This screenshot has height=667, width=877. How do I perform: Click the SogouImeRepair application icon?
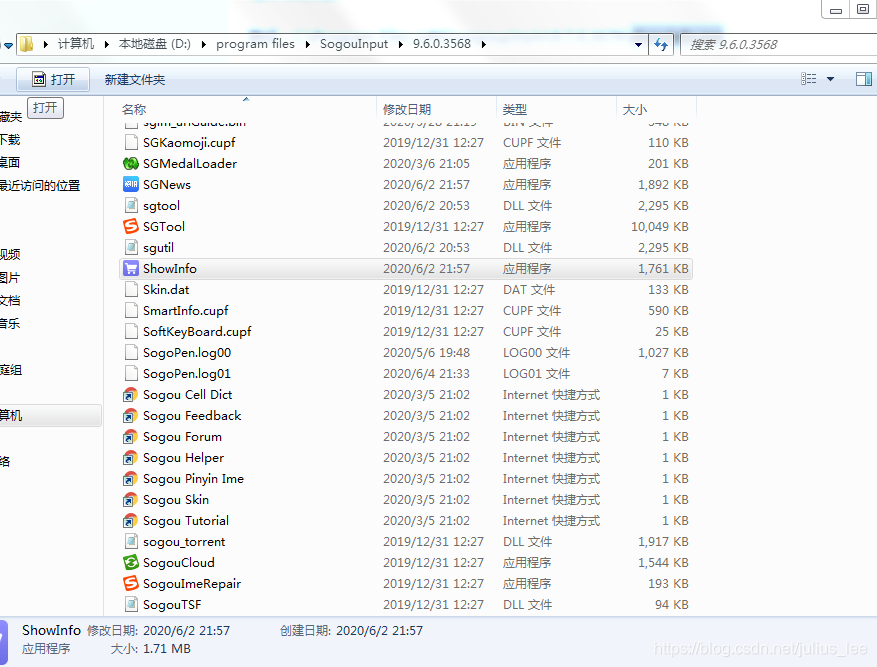pos(131,583)
